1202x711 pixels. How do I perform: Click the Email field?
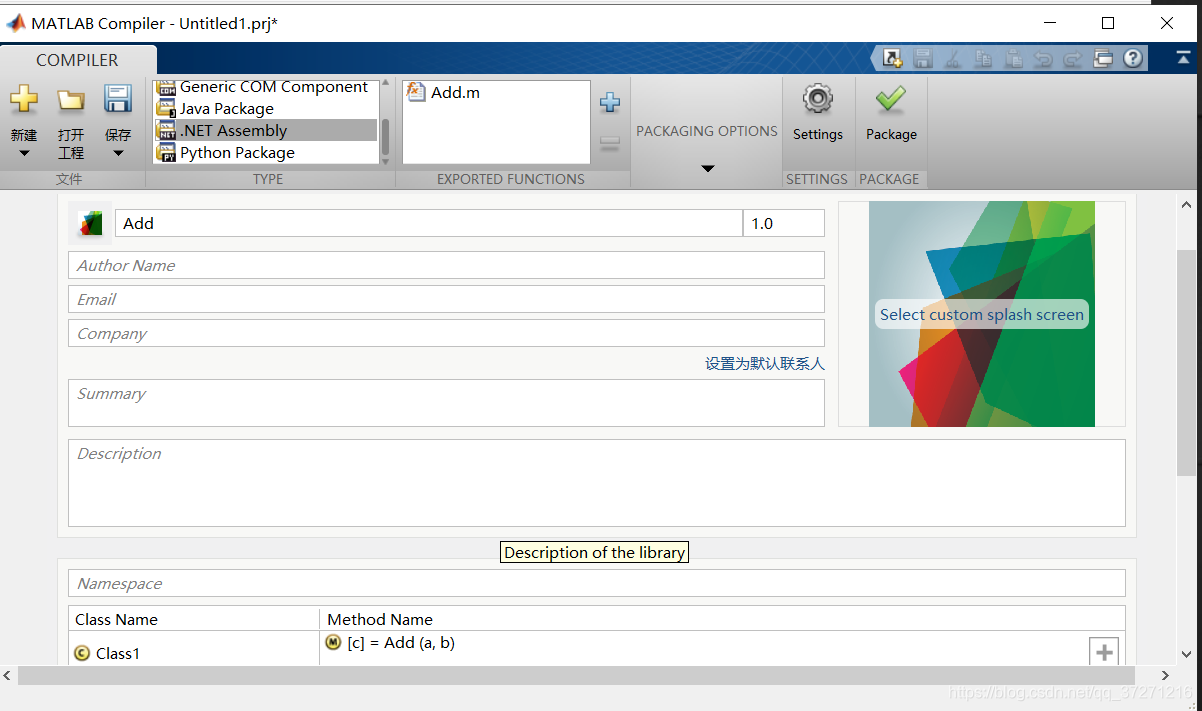446,299
